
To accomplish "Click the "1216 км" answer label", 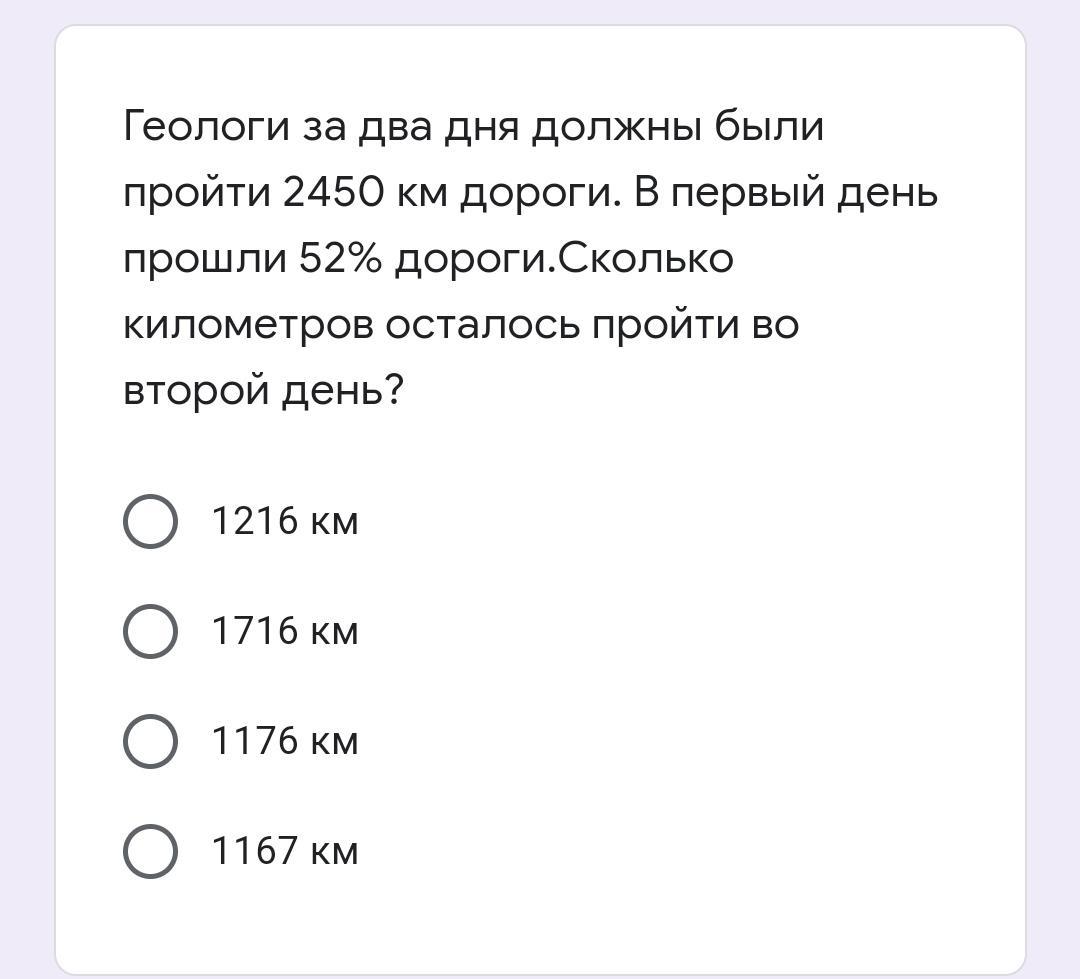I will point(284,521).
